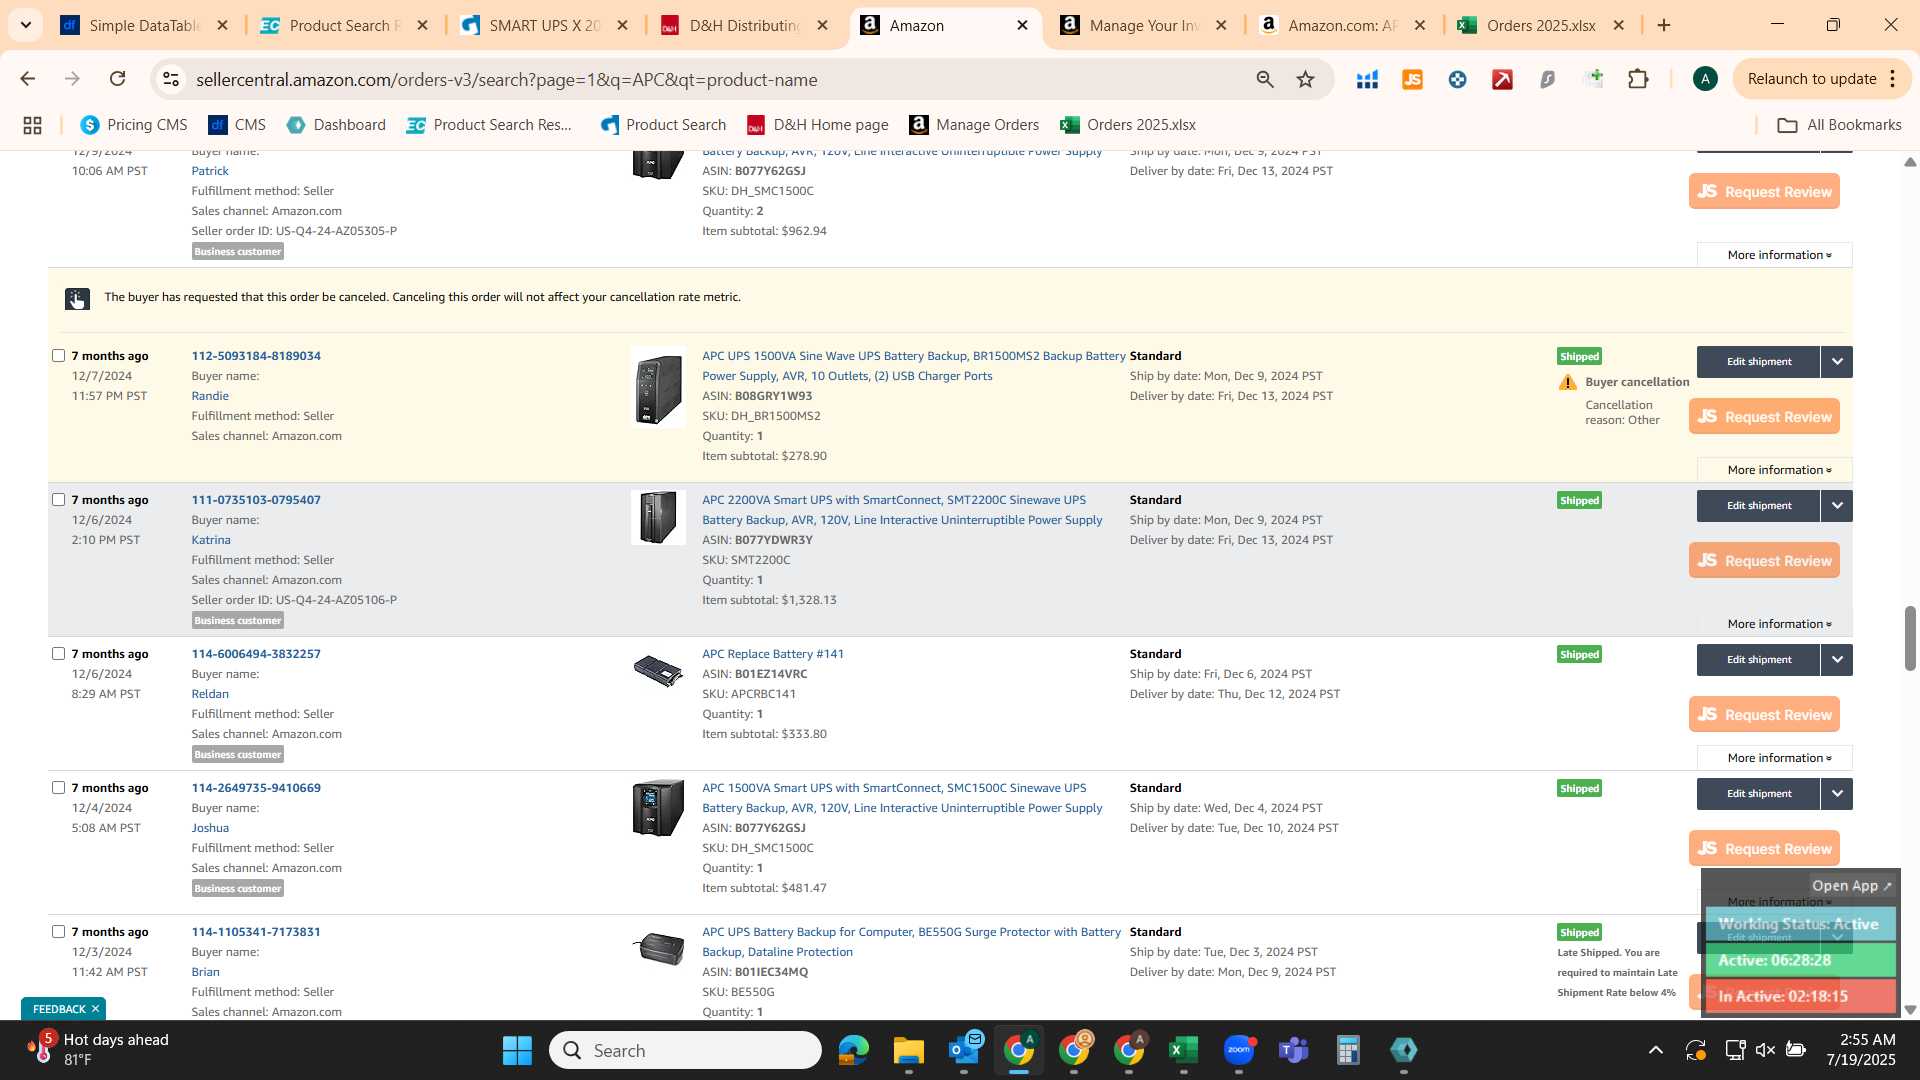This screenshot has width=1920, height=1080.
Task: Expand More information for Patrick's order
Action: (x=1775, y=255)
